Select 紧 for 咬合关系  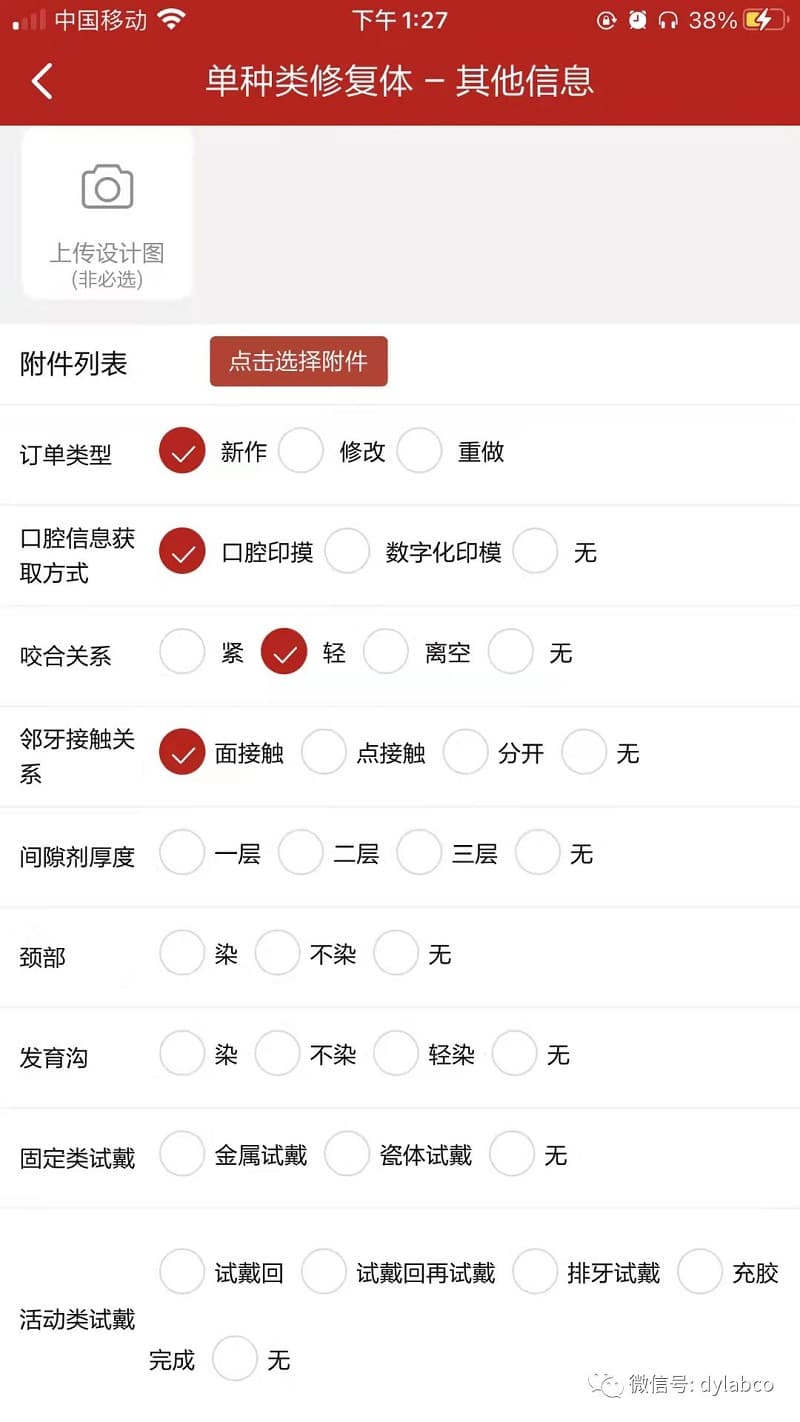pyautogui.click(x=182, y=652)
